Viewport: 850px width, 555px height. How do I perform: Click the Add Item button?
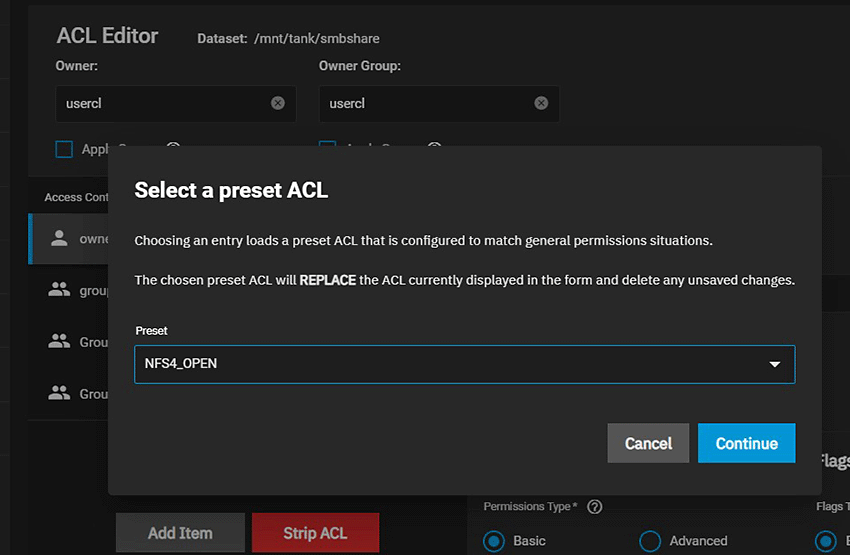coord(180,533)
